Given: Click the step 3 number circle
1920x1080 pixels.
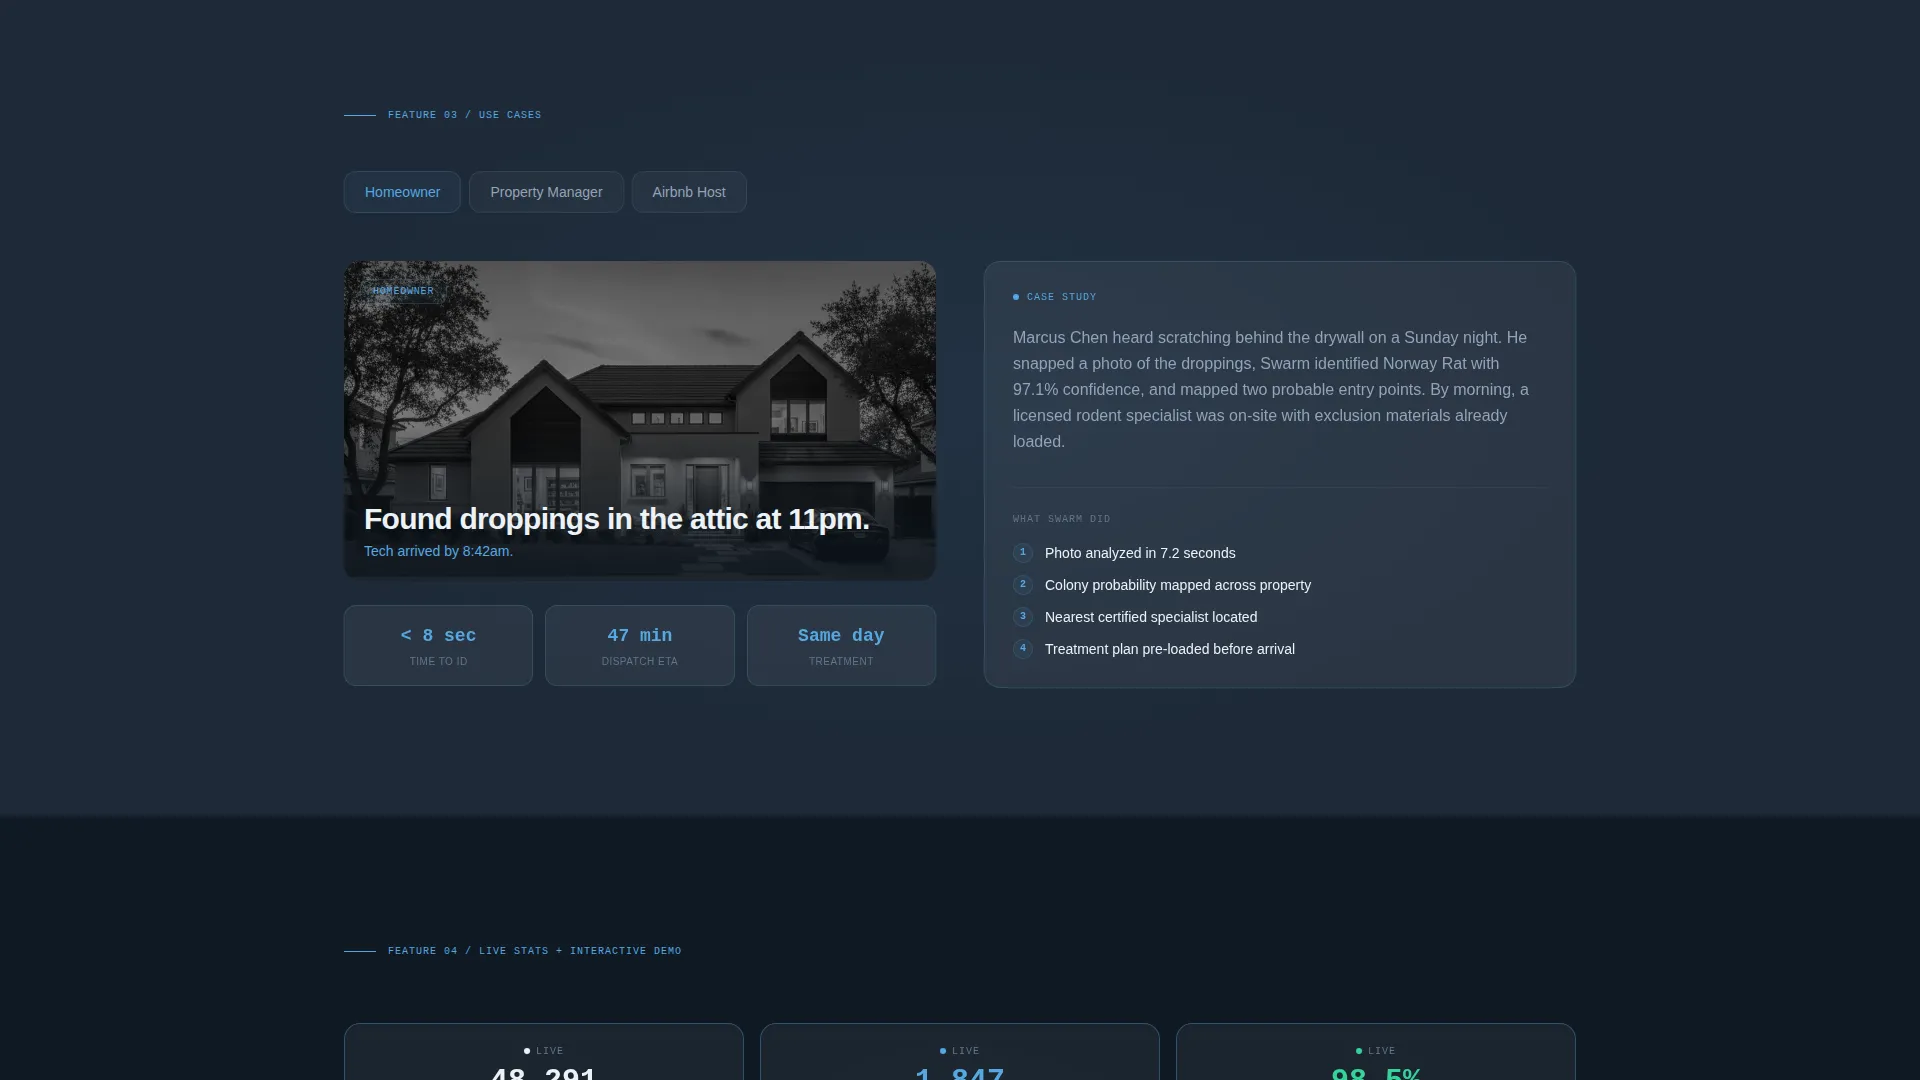Looking at the screenshot, I should pyautogui.click(x=1023, y=617).
